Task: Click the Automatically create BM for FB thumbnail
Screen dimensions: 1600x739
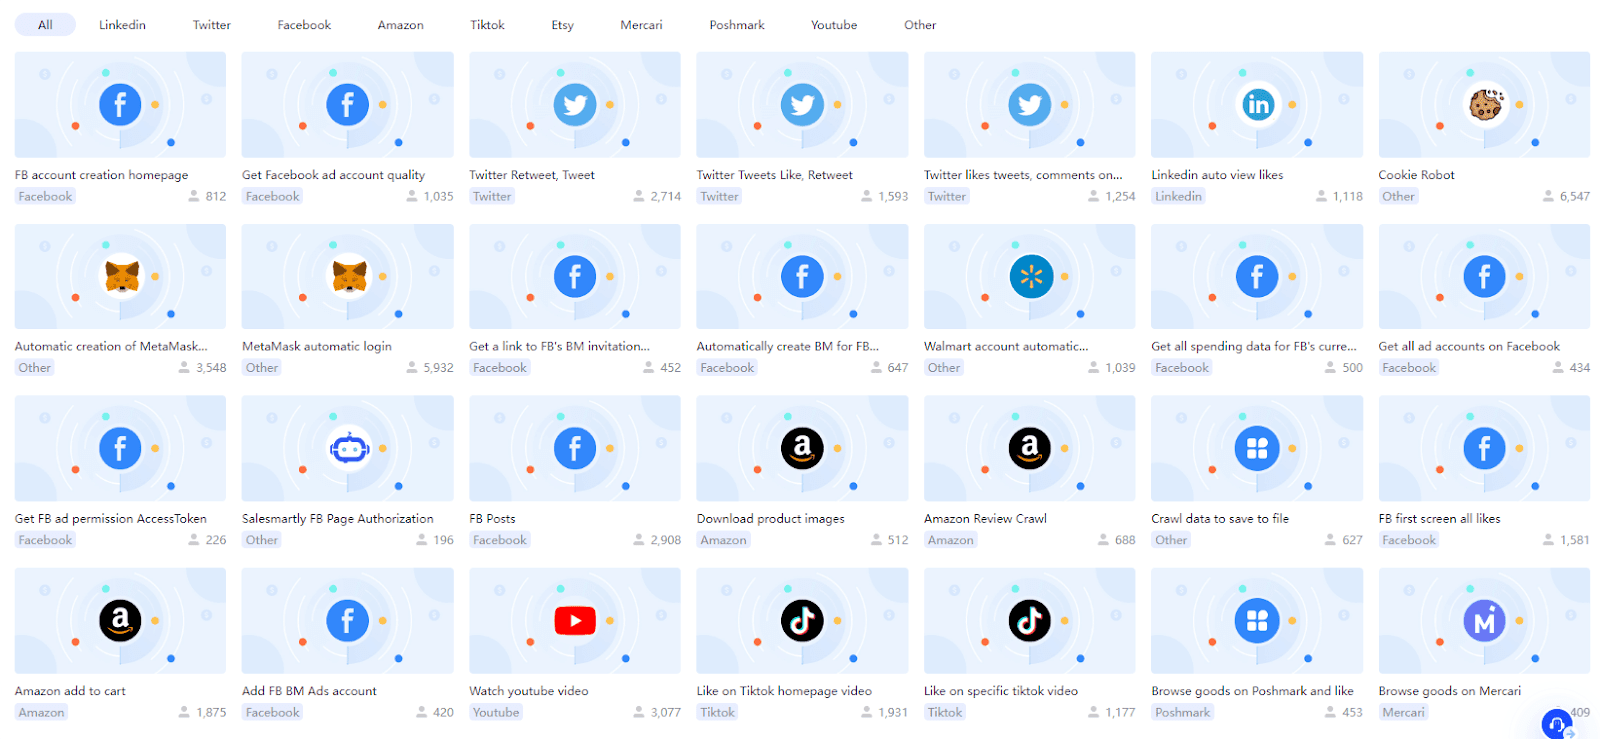Action: click(x=802, y=277)
